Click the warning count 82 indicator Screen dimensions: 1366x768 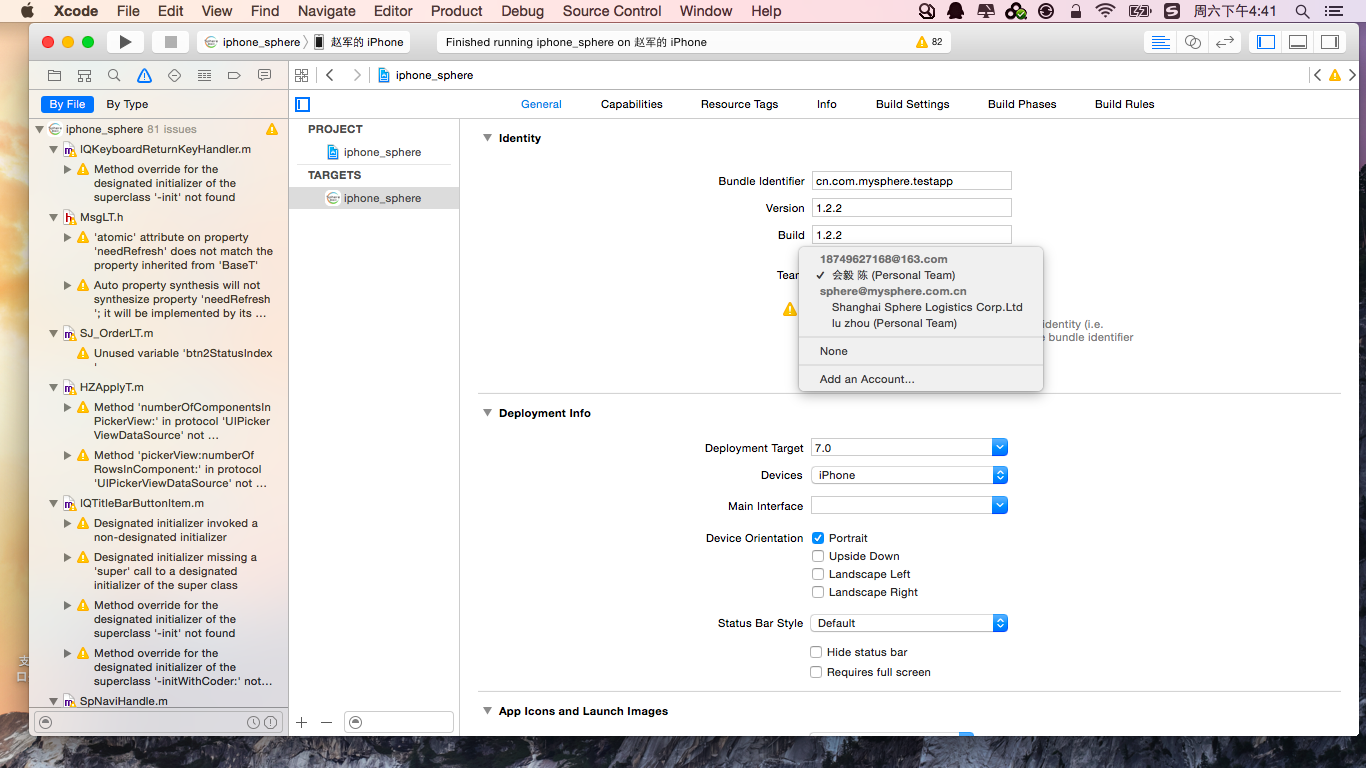tap(929, 42)
